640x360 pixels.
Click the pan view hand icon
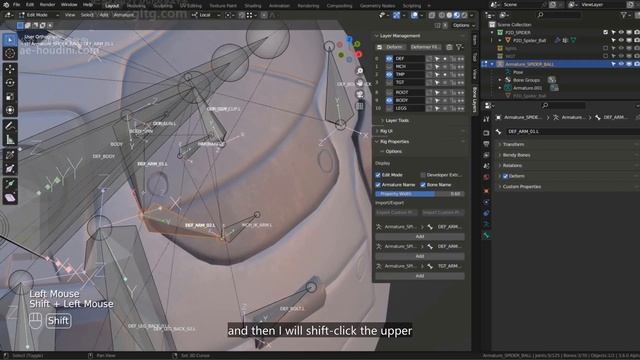360,83
